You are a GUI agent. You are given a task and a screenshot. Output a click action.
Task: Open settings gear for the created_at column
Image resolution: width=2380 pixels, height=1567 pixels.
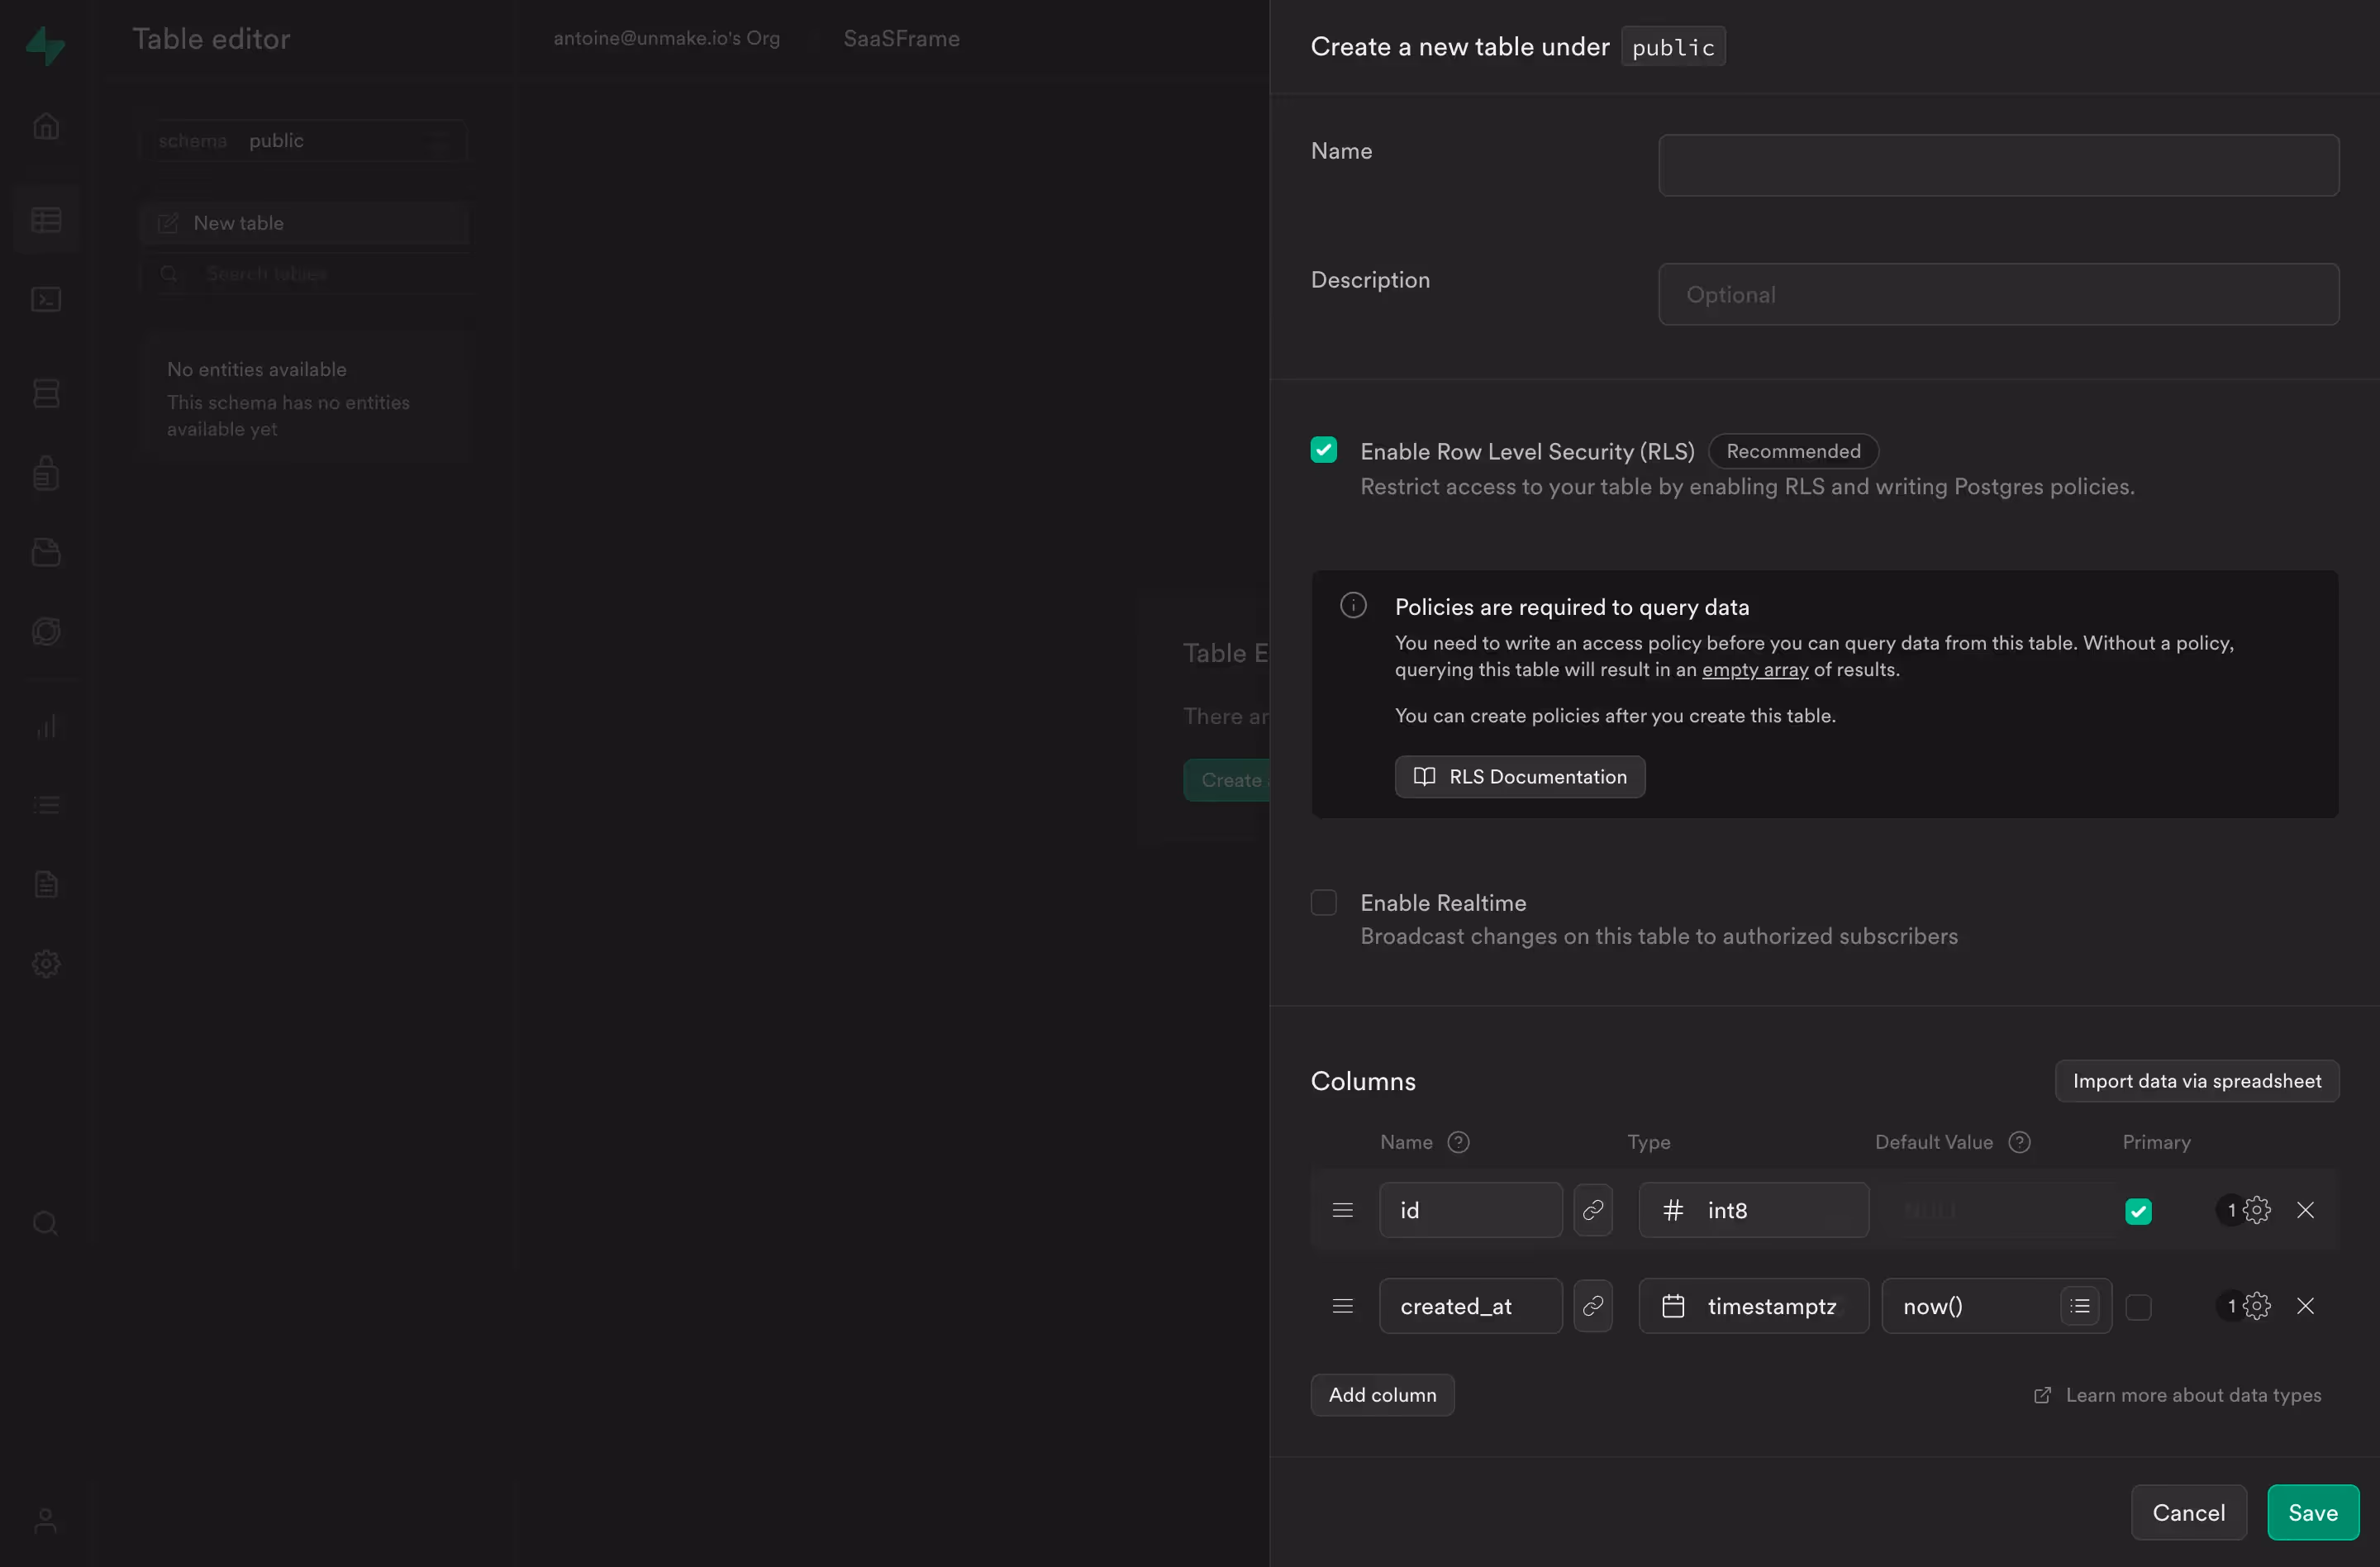2256,1306
